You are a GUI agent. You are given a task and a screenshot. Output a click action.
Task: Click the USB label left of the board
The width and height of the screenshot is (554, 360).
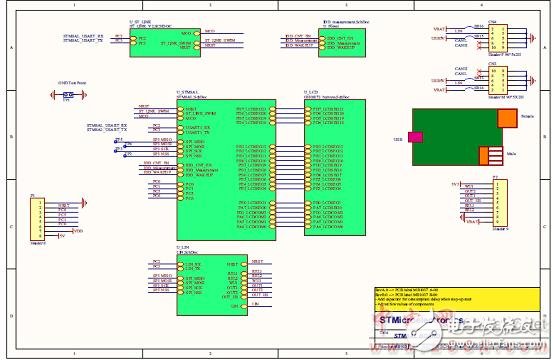(398, 140)
